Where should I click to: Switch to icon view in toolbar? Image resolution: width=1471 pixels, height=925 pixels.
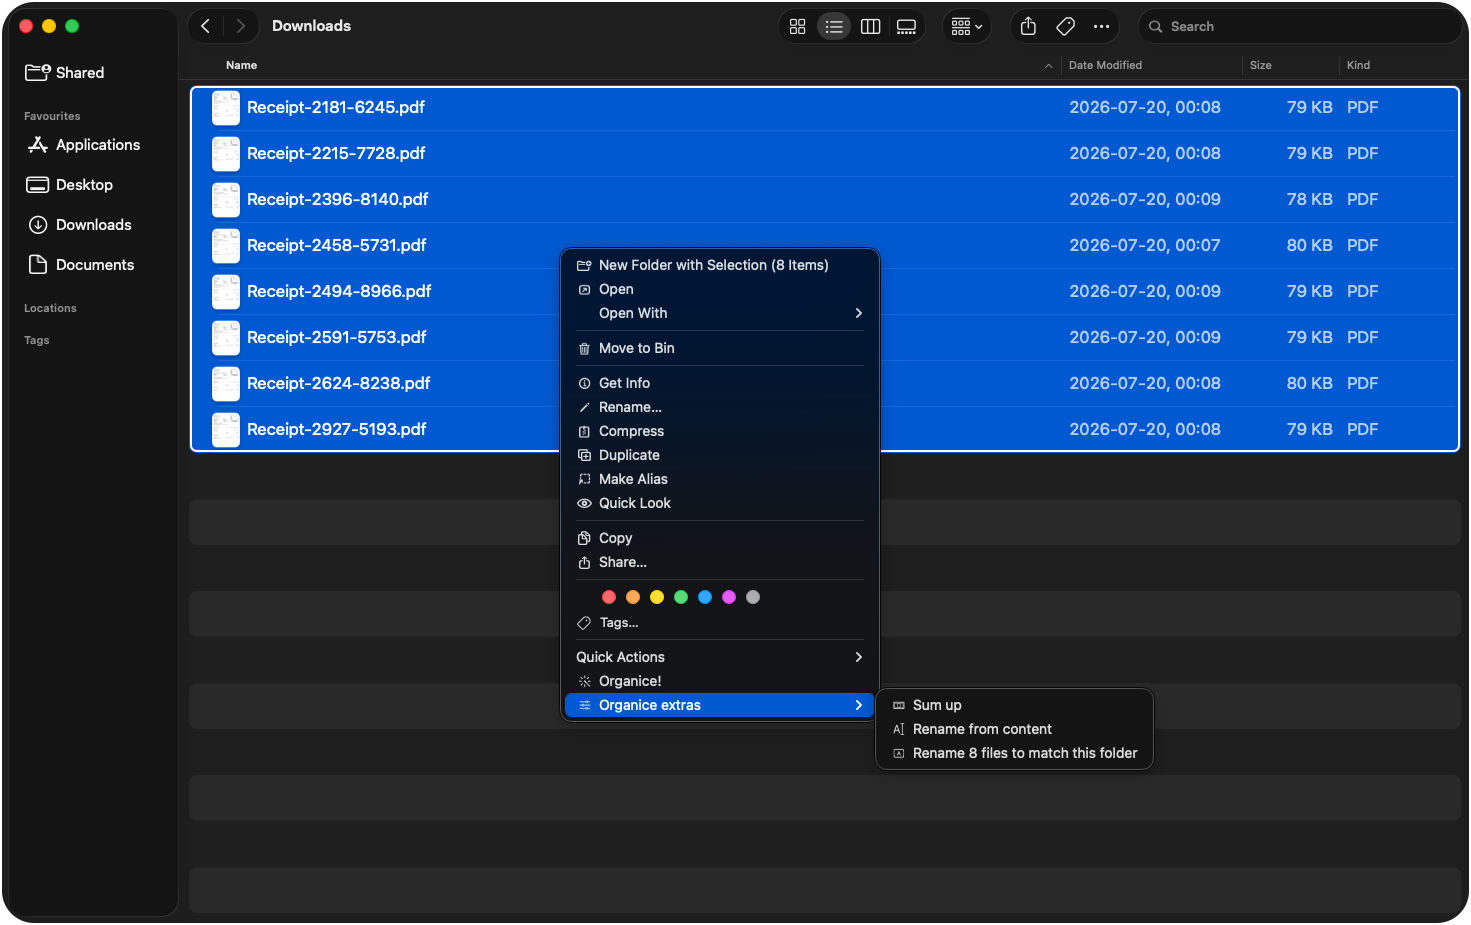click(797, 27)
